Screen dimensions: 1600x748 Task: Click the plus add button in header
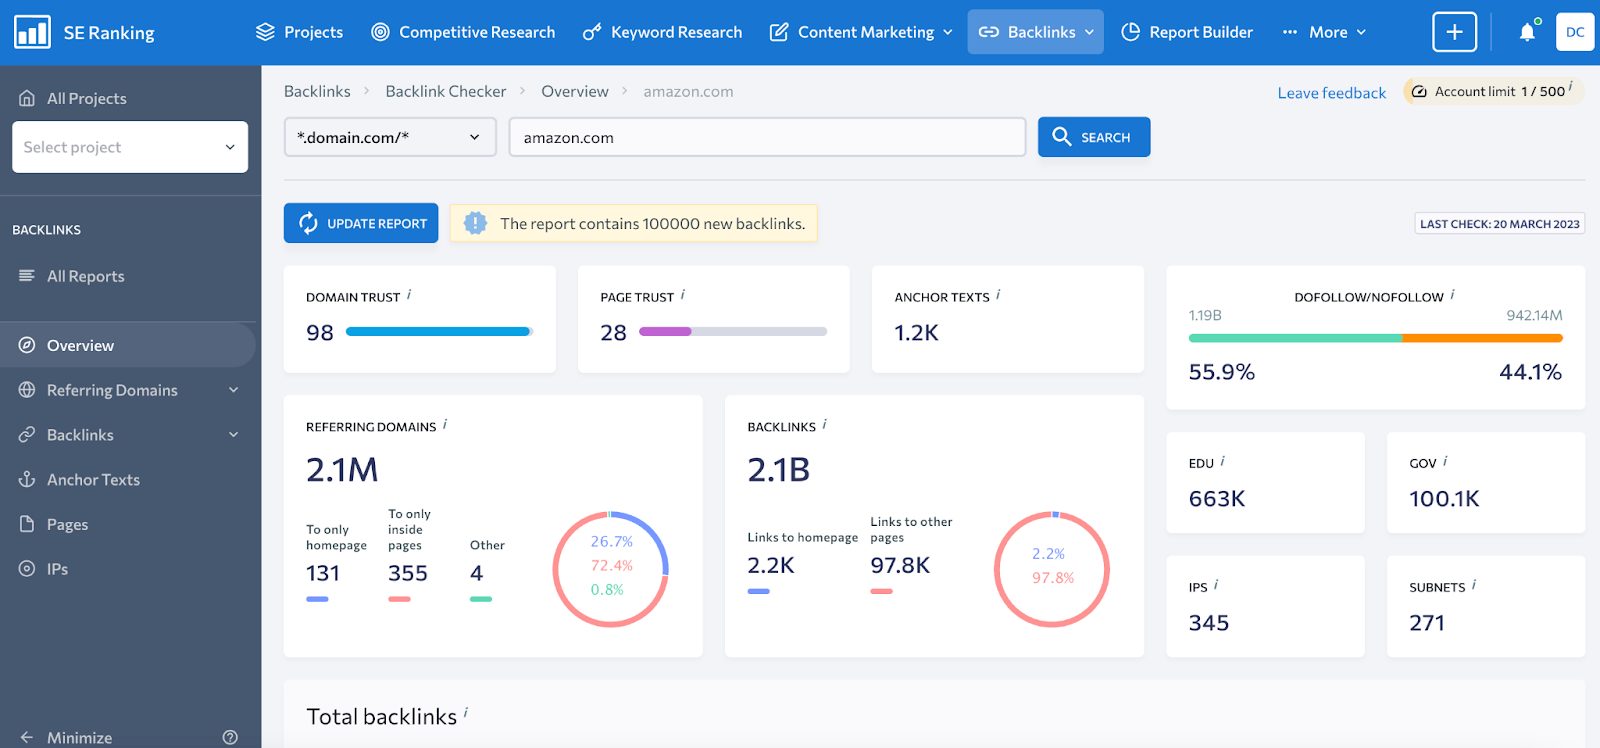(1454, 32)
